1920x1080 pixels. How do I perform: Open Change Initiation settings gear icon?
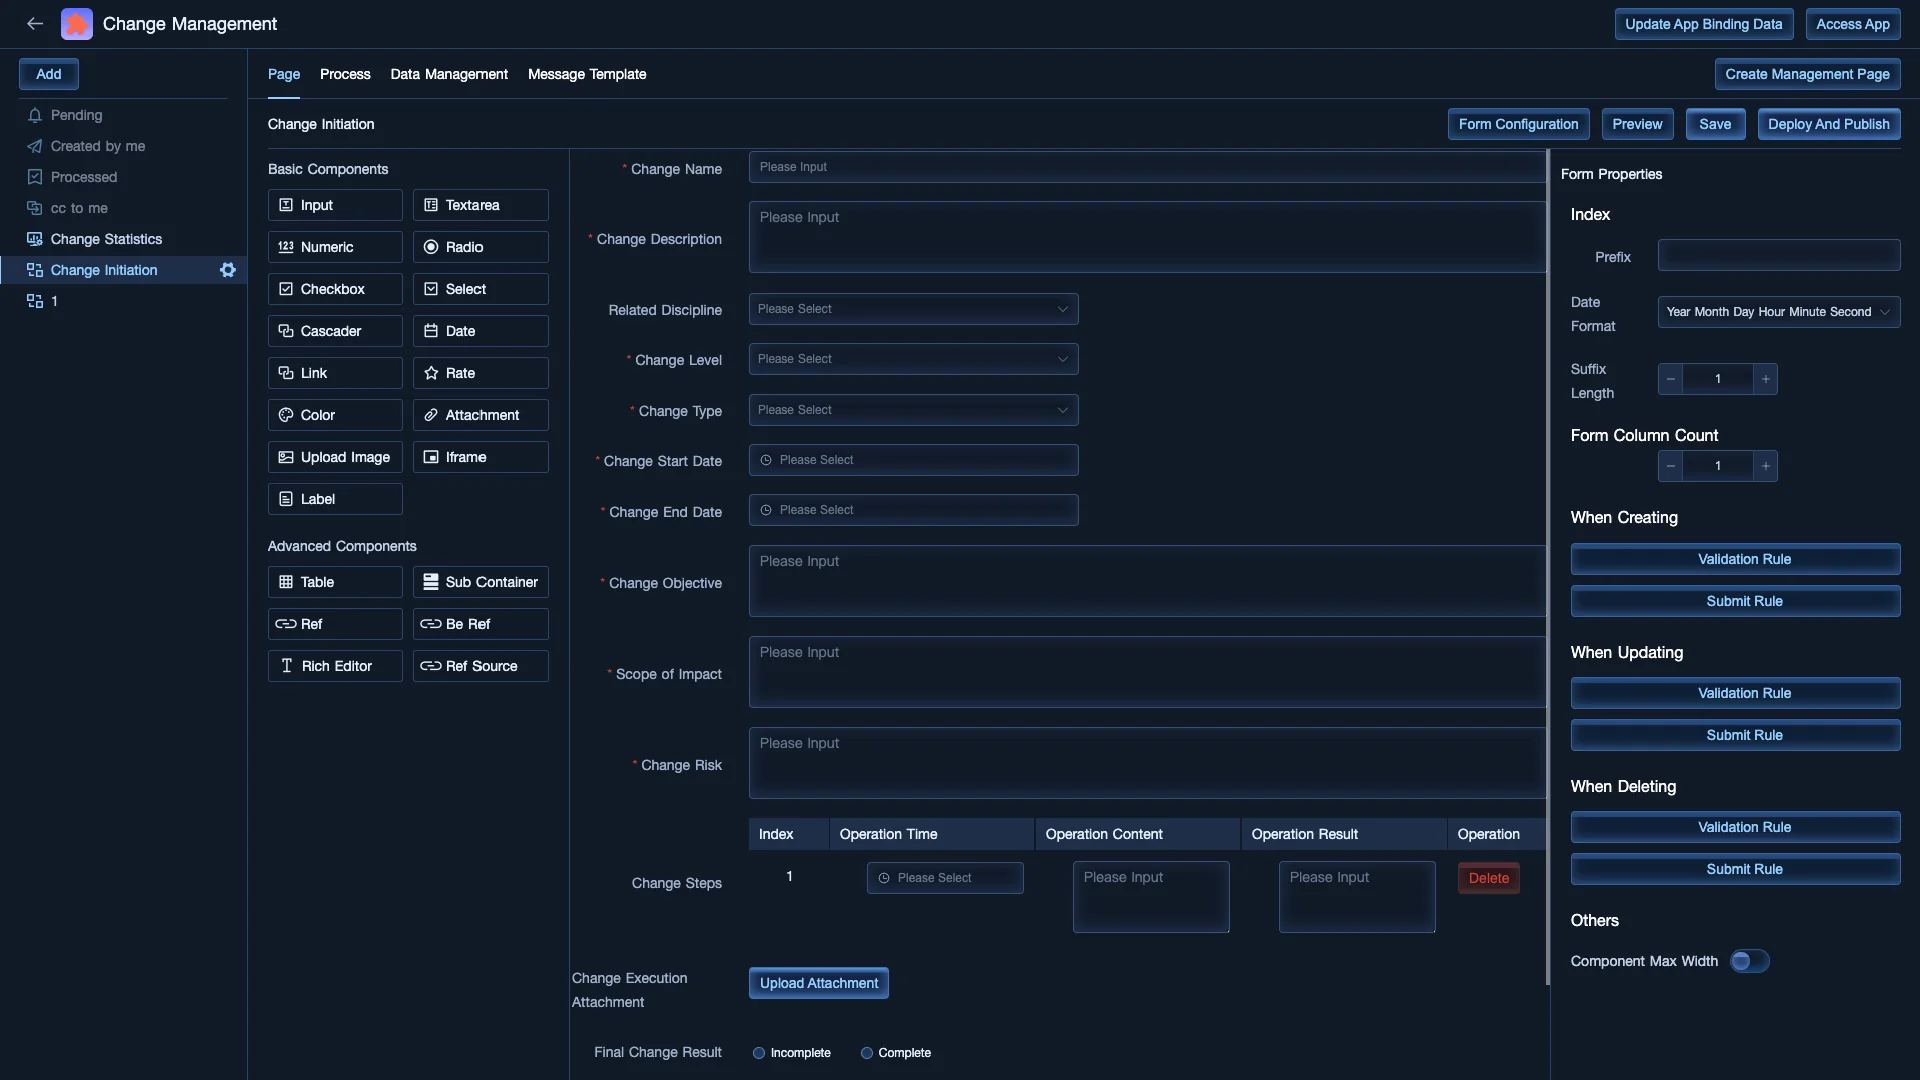point(227,269)
